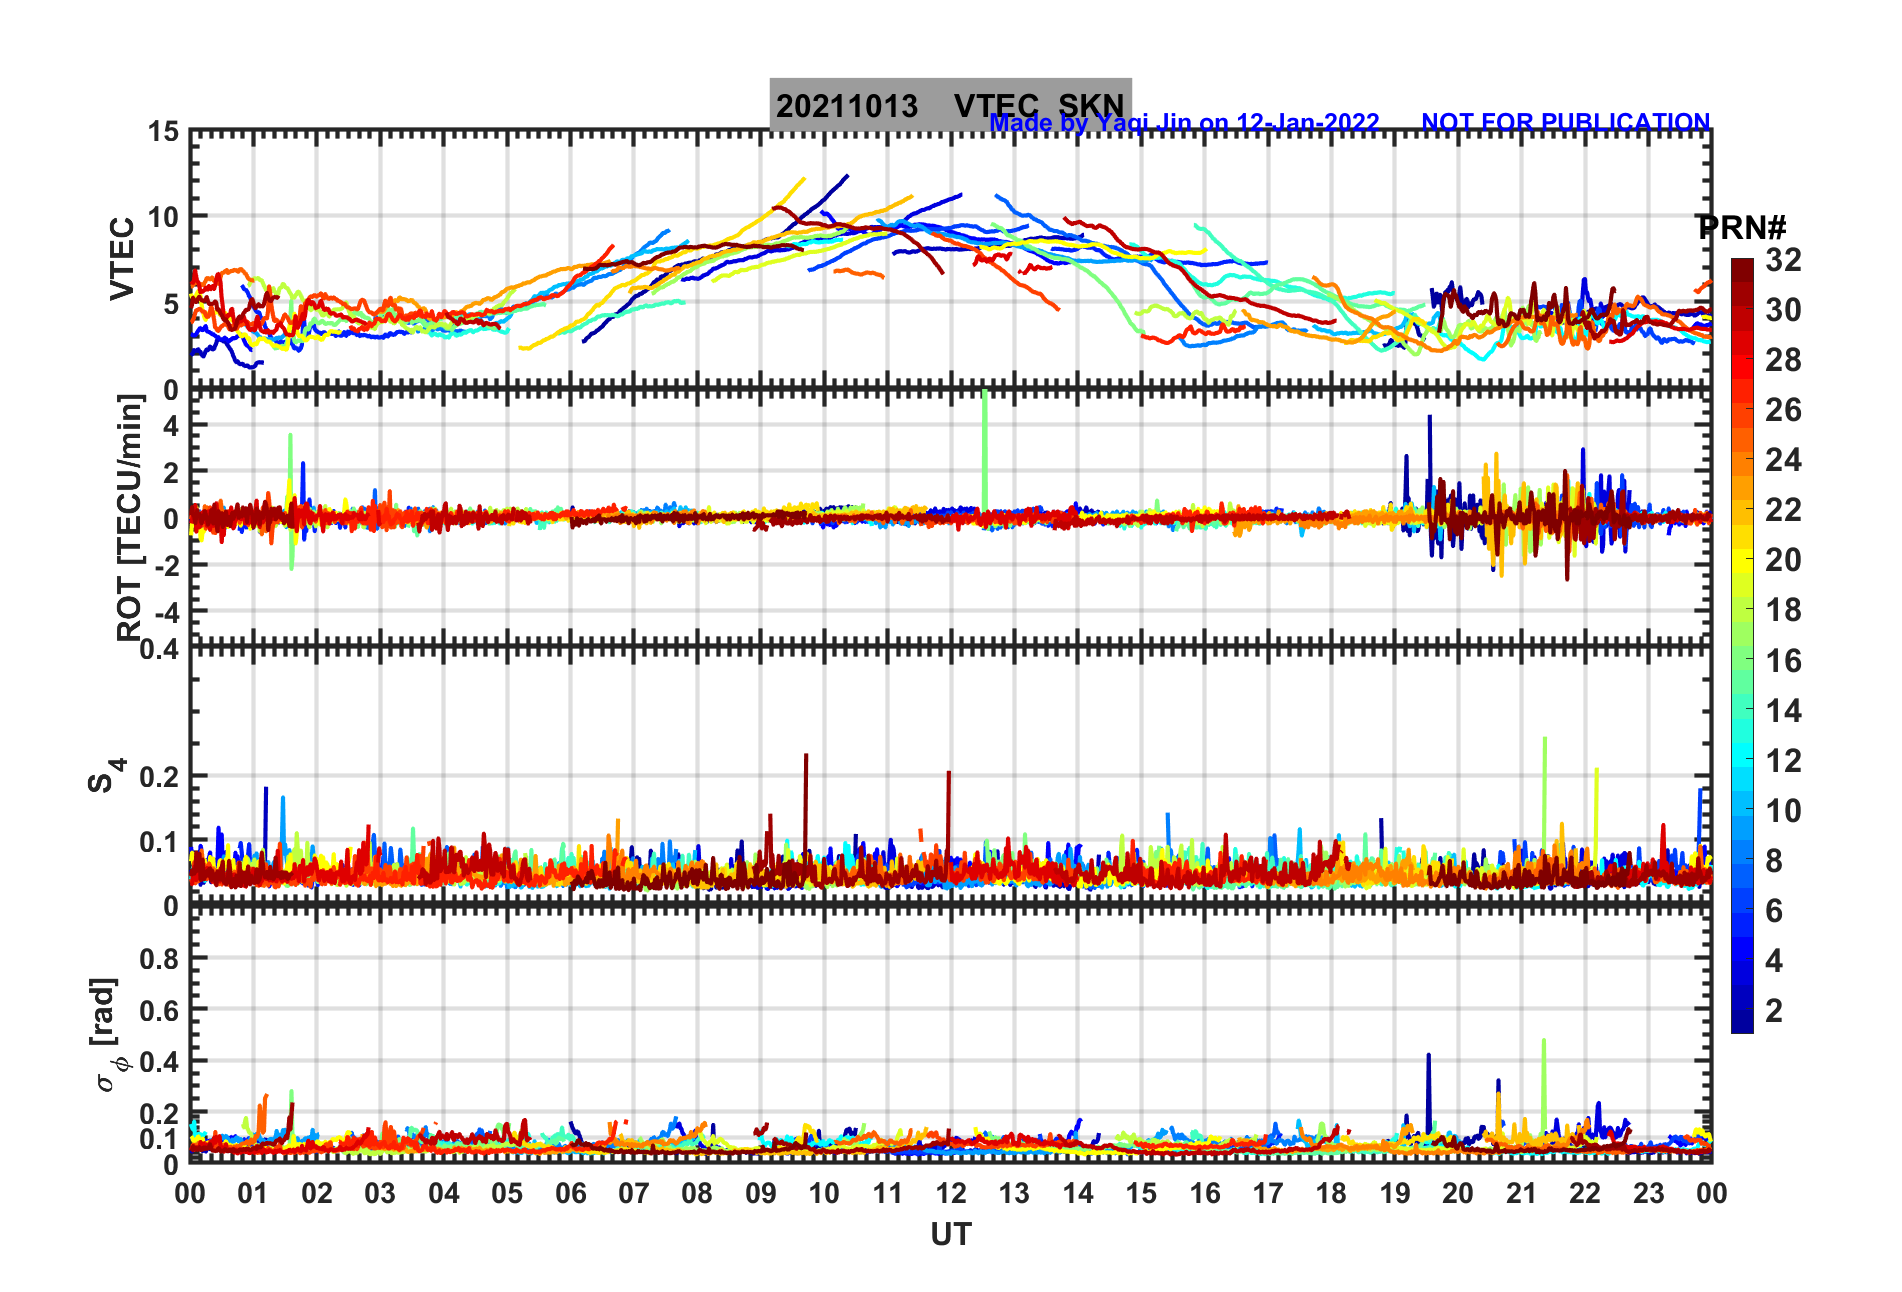
Task: Select colorbar tick label "16"
Action: 1783,661
